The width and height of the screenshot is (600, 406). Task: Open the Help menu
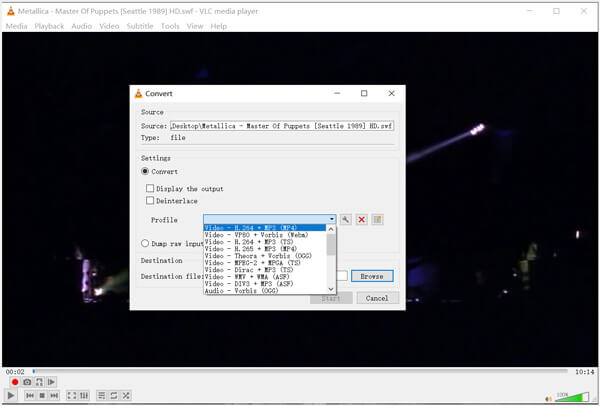(218, 26)
